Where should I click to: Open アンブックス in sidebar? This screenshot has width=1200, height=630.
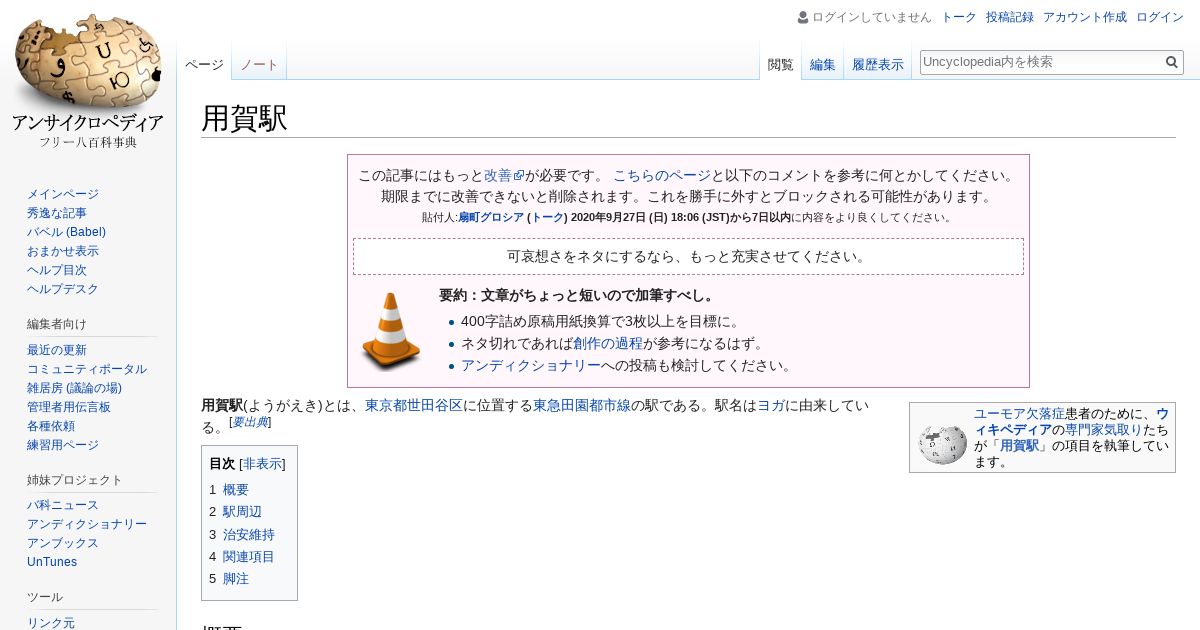point(63,543)
